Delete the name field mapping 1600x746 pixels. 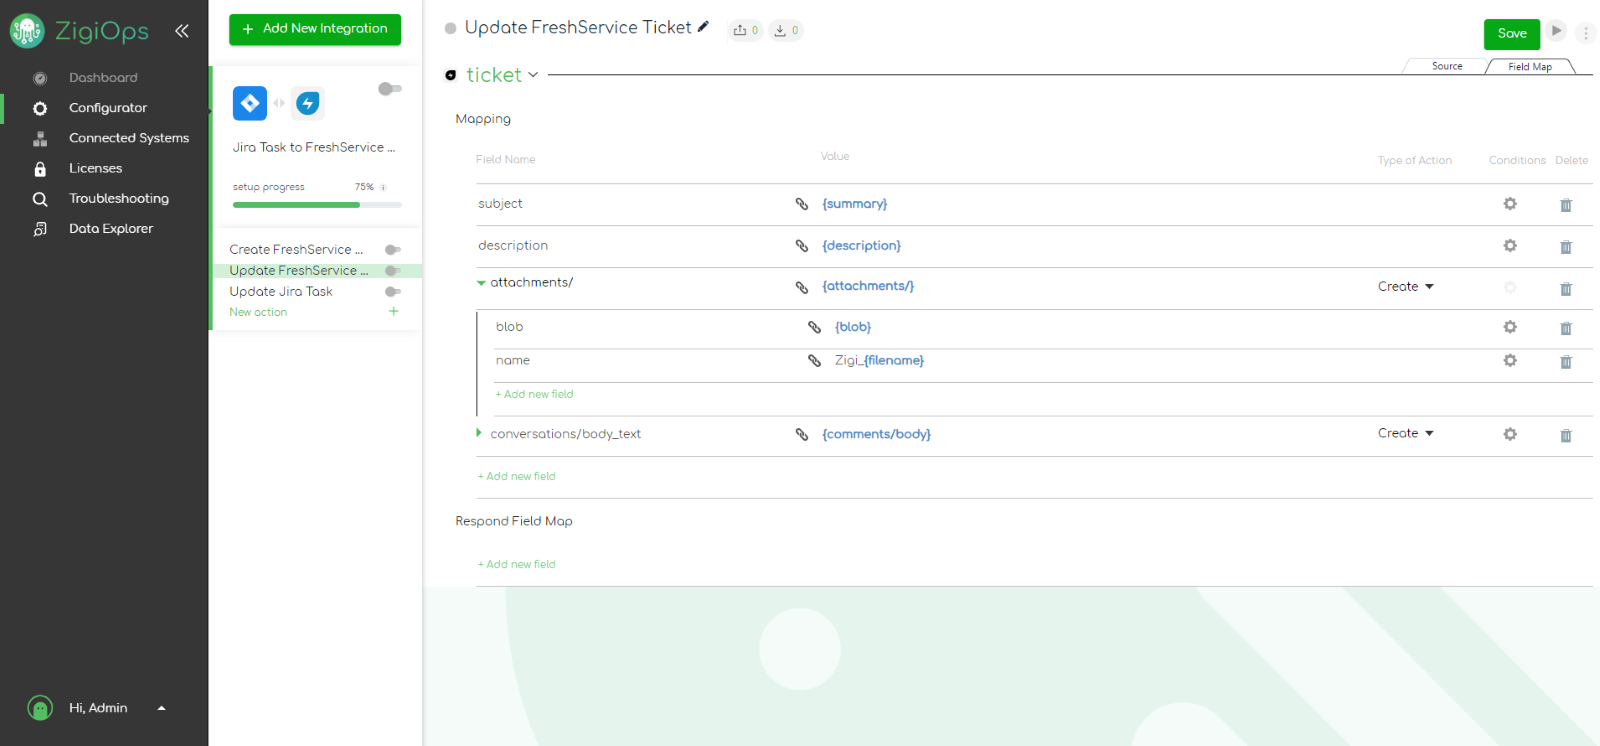[x=1566, y=362]
